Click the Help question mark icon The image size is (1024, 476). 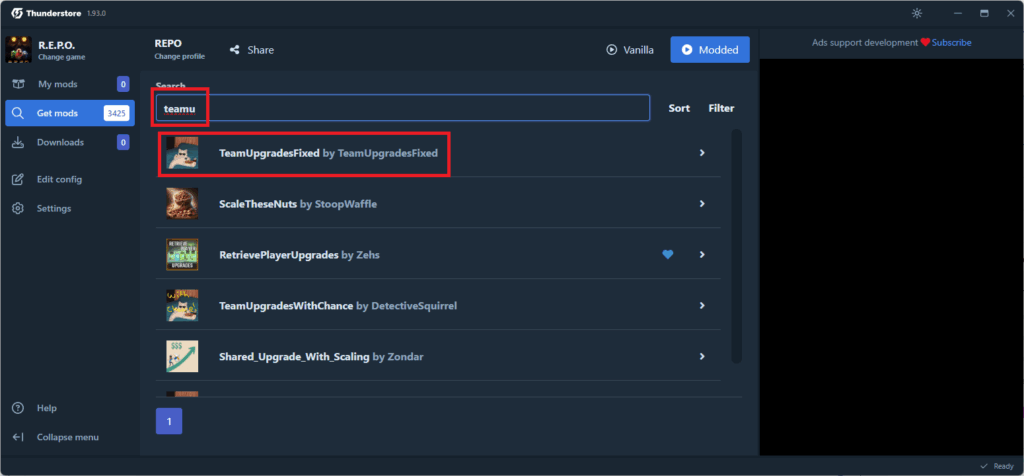[x=18, y=408]
